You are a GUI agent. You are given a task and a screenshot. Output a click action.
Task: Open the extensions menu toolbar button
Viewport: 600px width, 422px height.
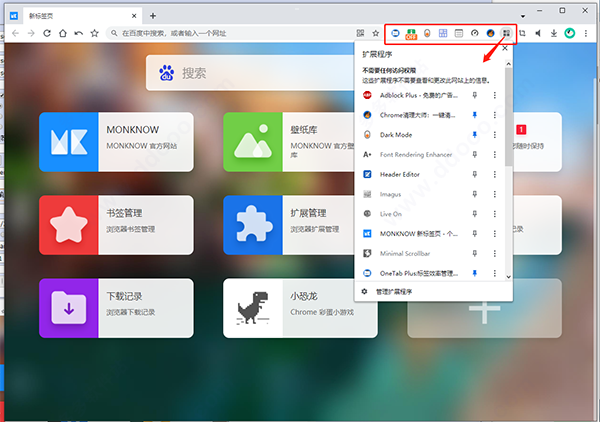(506, 33)
